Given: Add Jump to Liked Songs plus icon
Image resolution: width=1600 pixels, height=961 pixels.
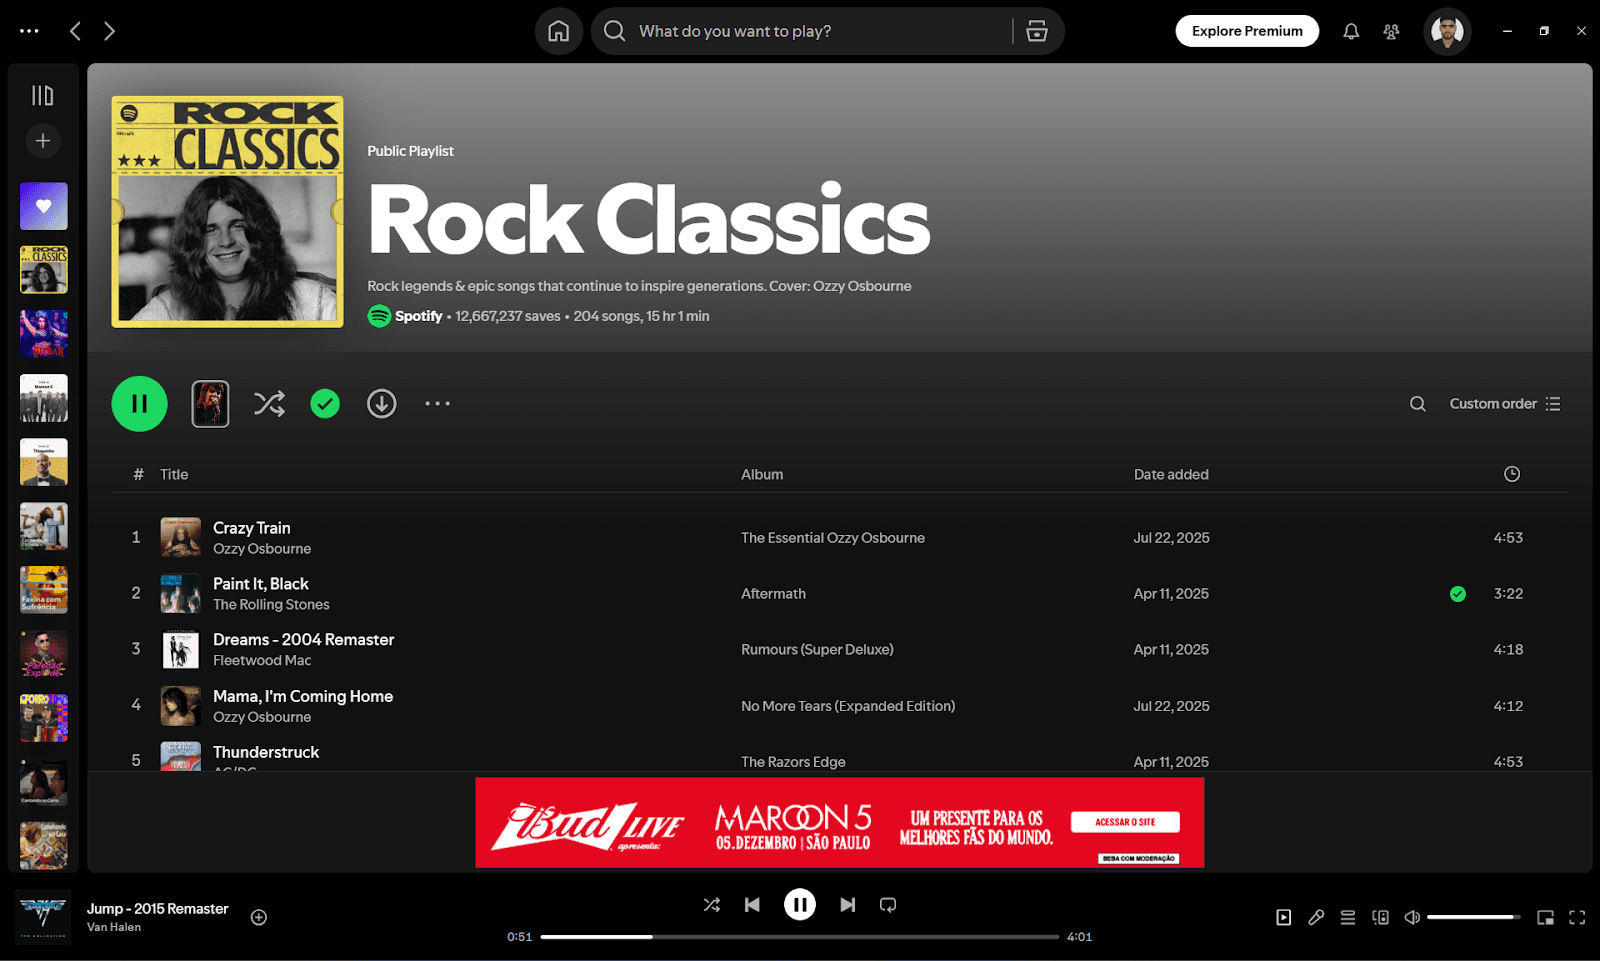Looking at the screenshot, I should 259,917.
